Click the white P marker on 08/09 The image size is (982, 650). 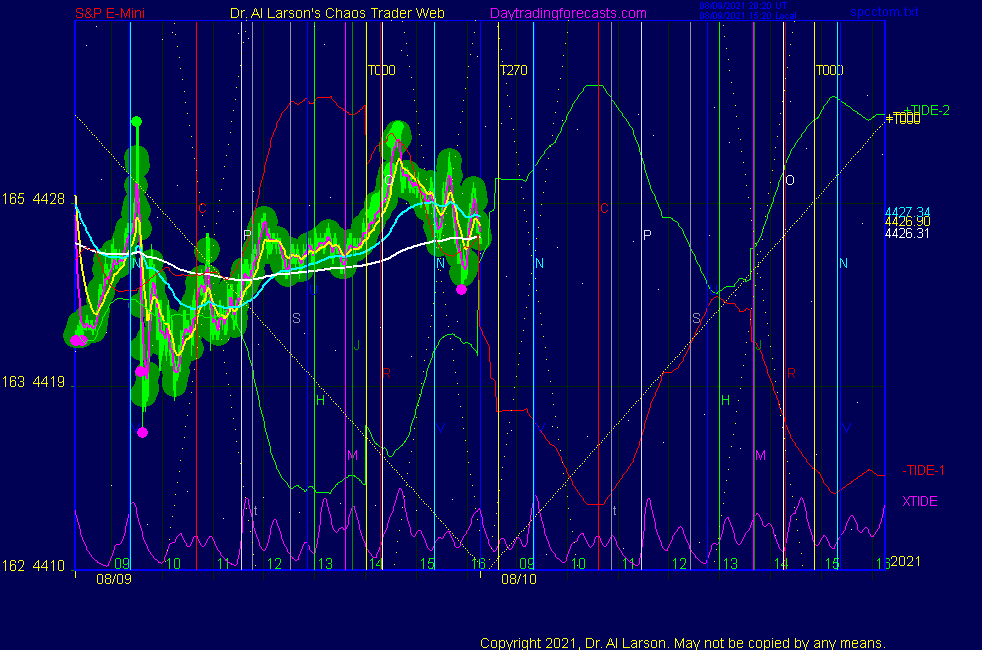point(247,235)
